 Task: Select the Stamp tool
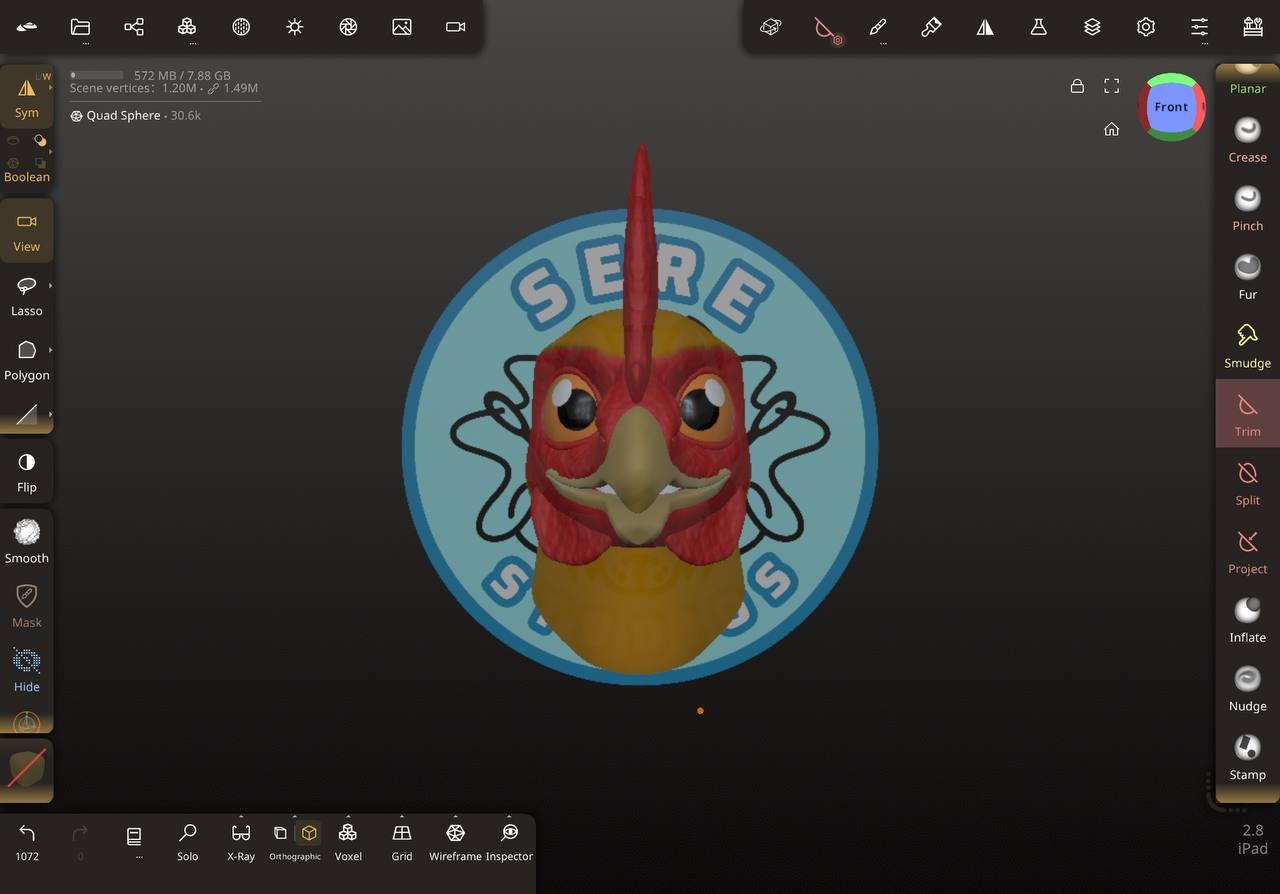point(1247,756)
